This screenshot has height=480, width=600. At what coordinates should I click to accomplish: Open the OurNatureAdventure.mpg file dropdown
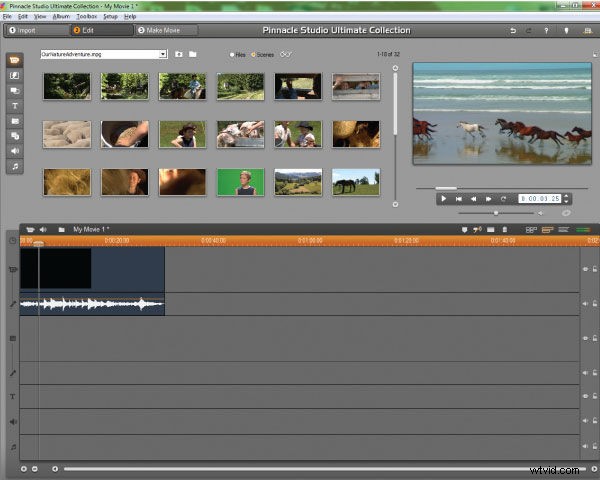[x=163, y=54]
